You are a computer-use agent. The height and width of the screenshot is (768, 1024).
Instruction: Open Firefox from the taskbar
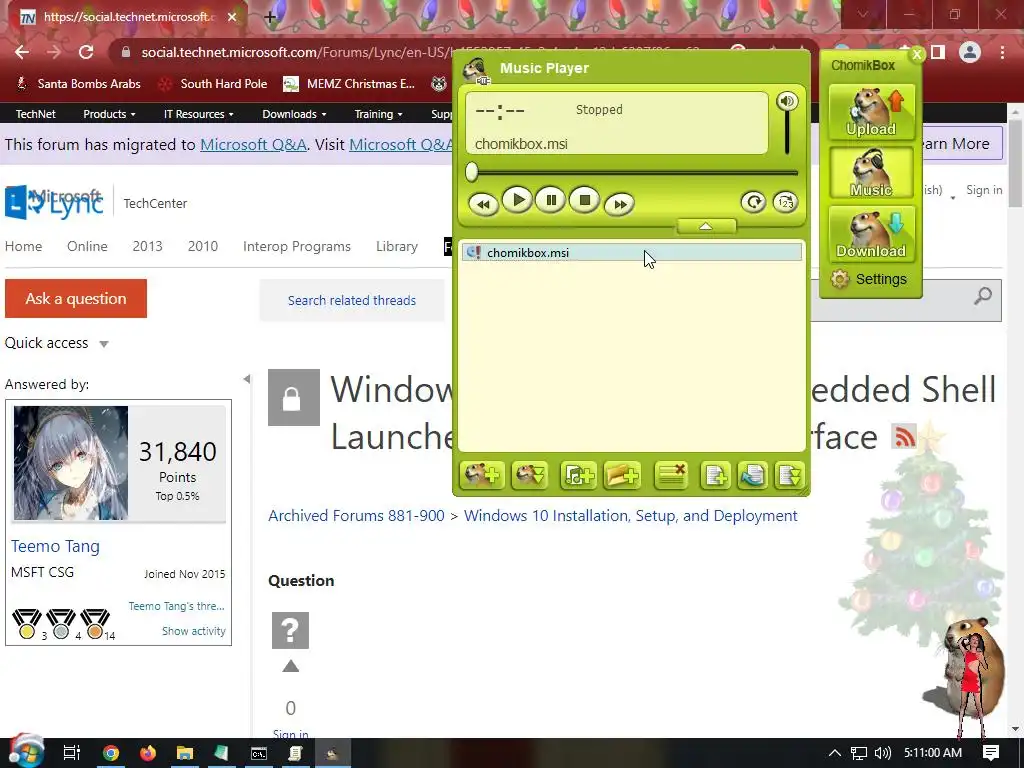click(148, 753)
